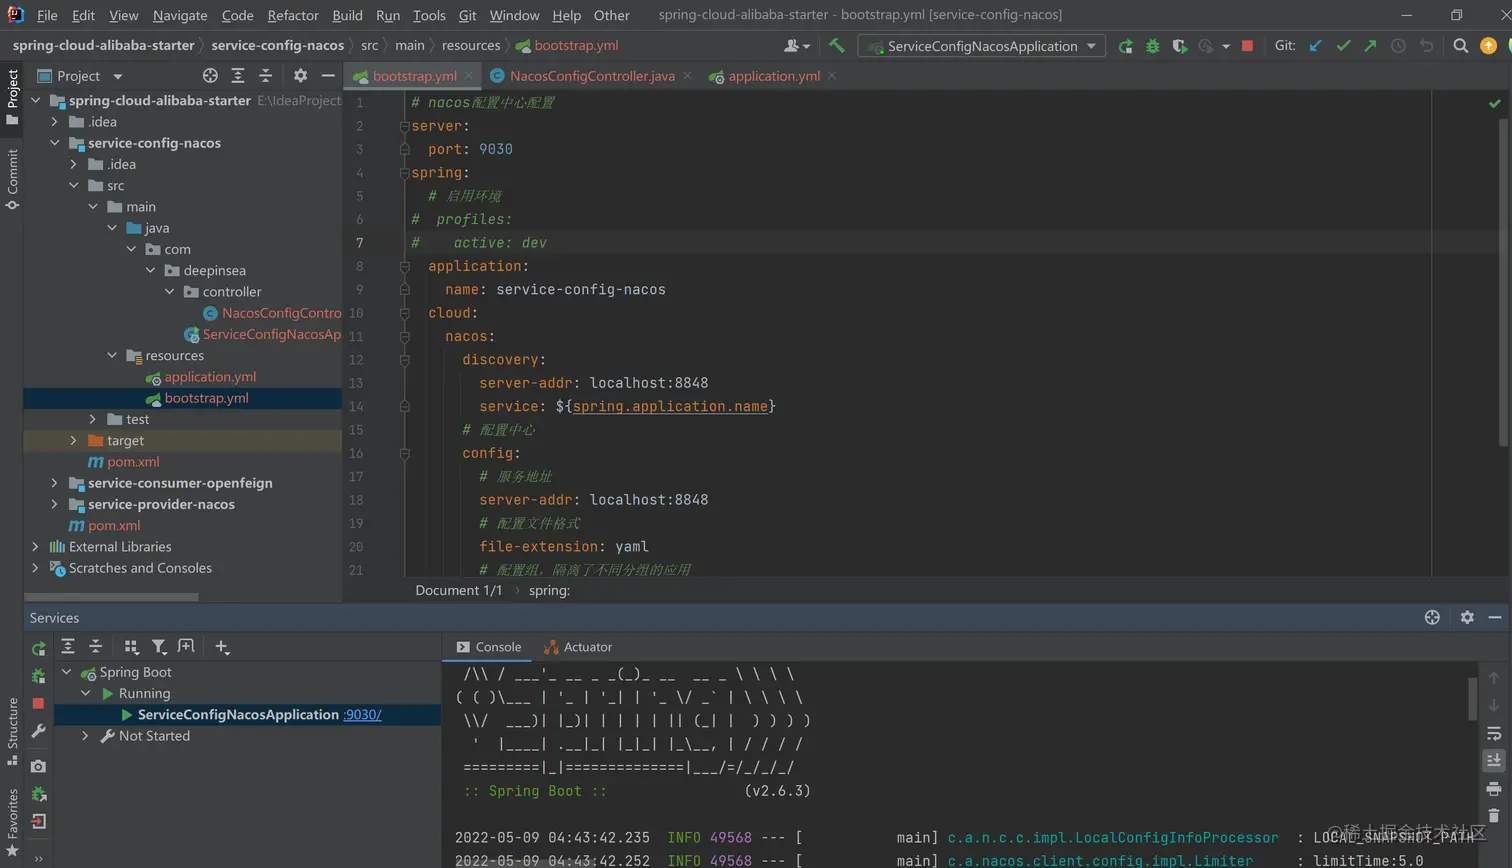Clear console with the trash icon
This screenshot has width=1512, height=868.
1494,816
